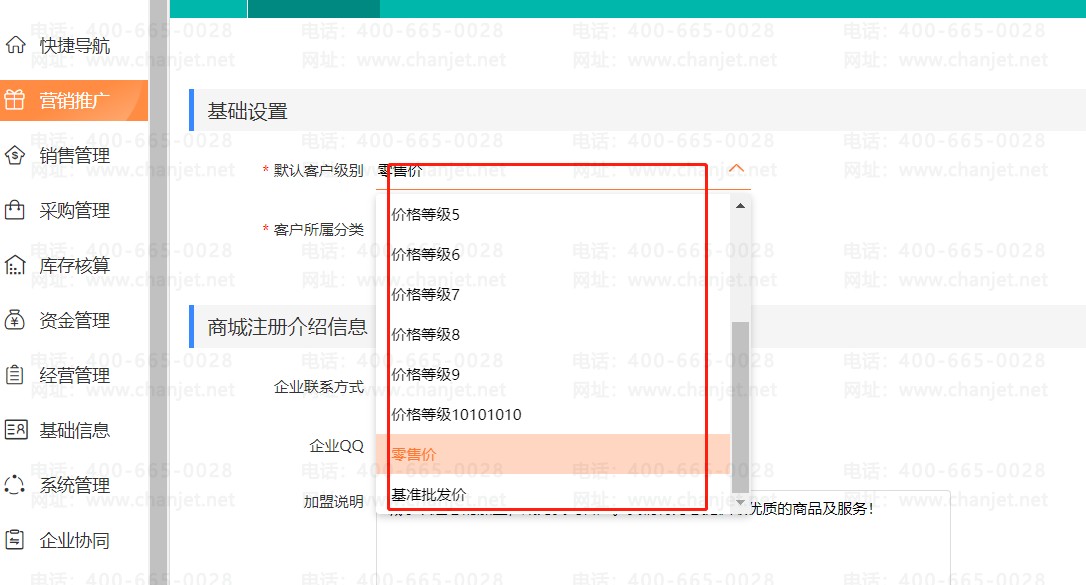
Task: Open 系统管理 in the sidebar
Action: pyautogui.click(x=74, y=485)
